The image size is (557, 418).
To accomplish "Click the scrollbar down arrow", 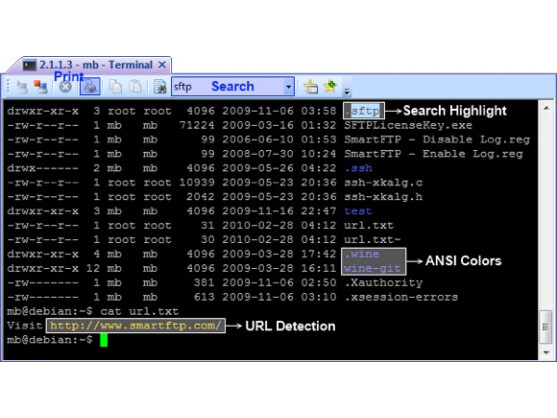I will coord(546,352).
